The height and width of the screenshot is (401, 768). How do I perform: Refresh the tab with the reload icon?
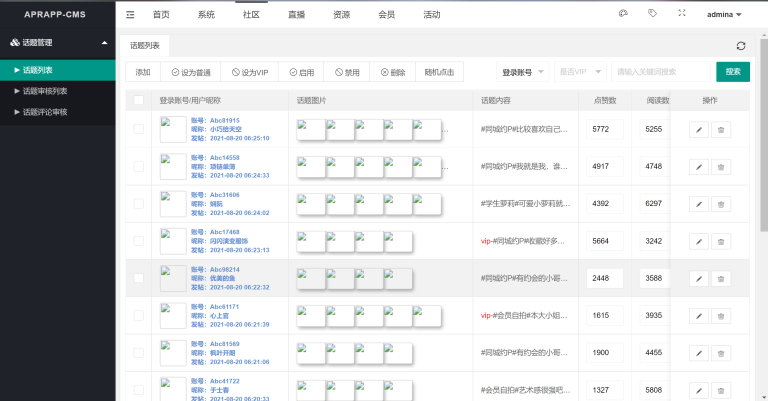(740, 46)
